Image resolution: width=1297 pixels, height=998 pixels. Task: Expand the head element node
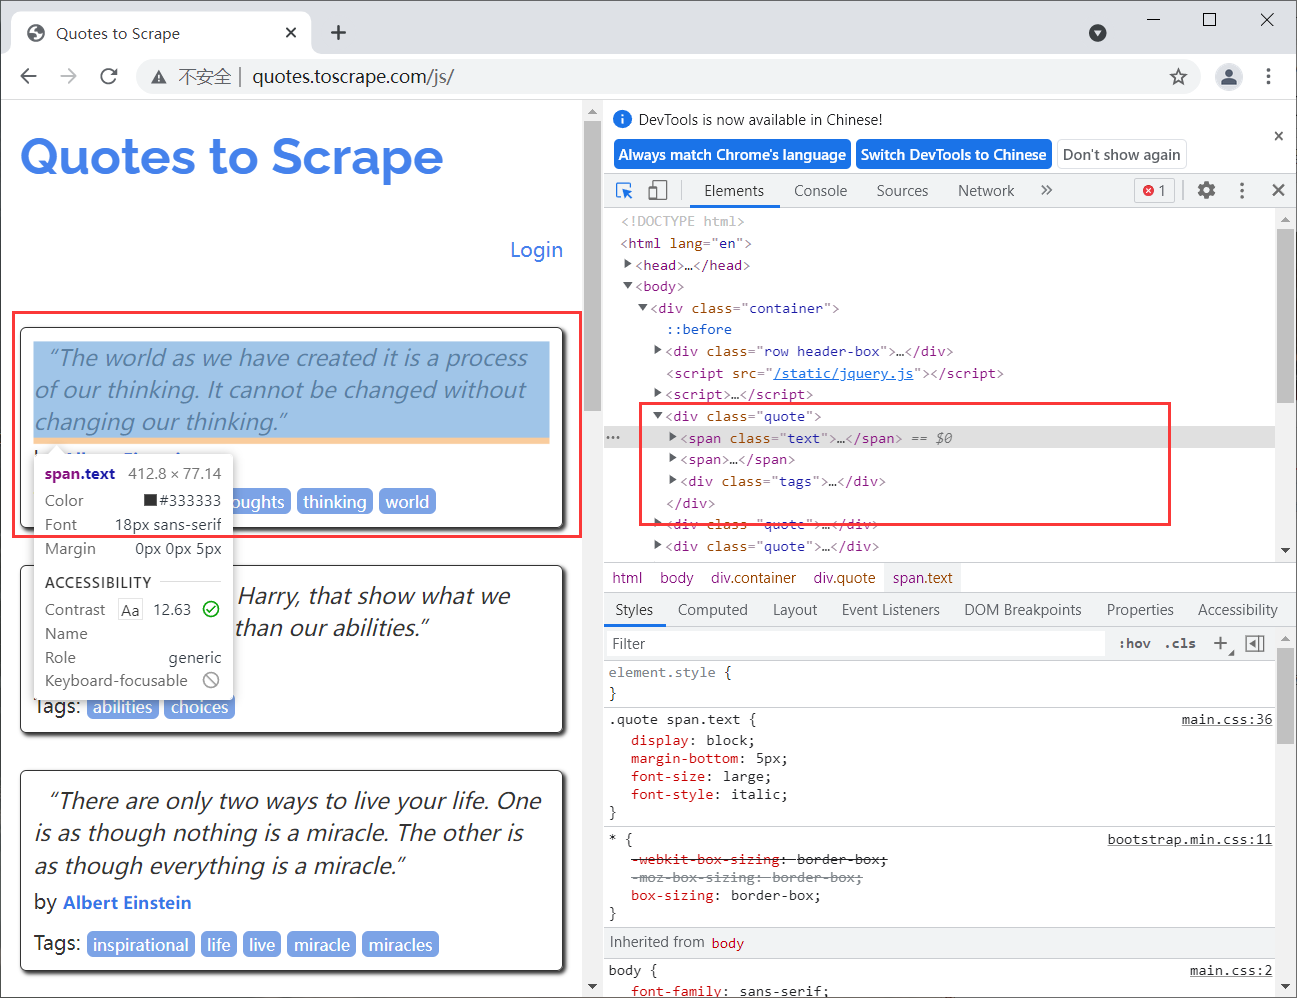click(x=628, y=265)
